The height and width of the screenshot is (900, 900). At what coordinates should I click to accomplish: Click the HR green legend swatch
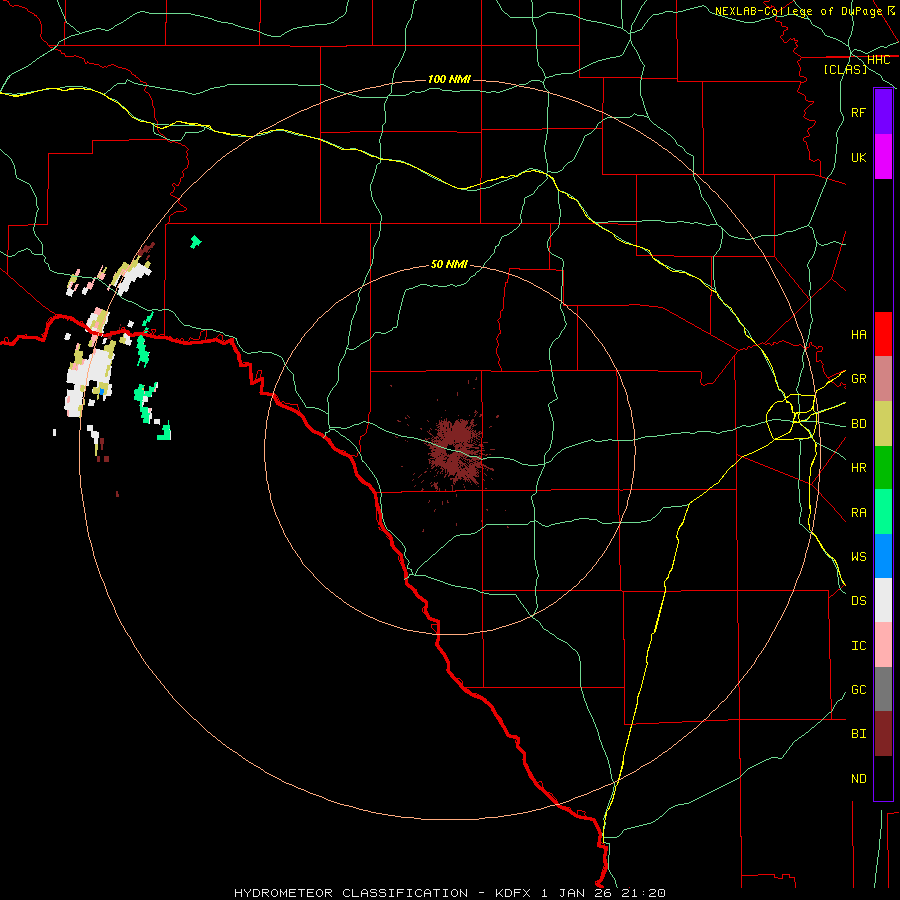tap(883, 468)
